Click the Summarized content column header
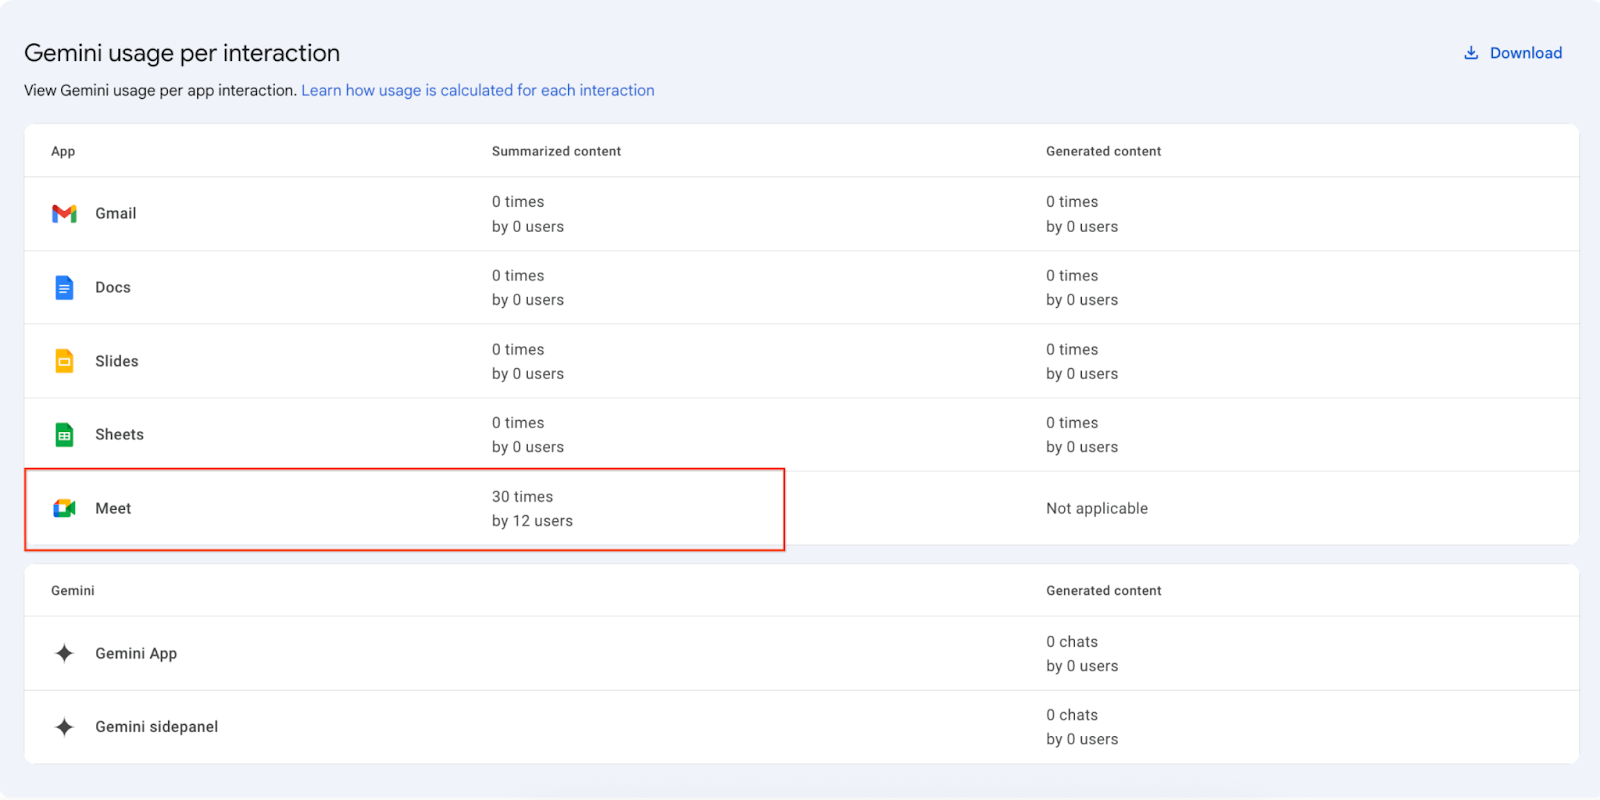 [556, 152]
